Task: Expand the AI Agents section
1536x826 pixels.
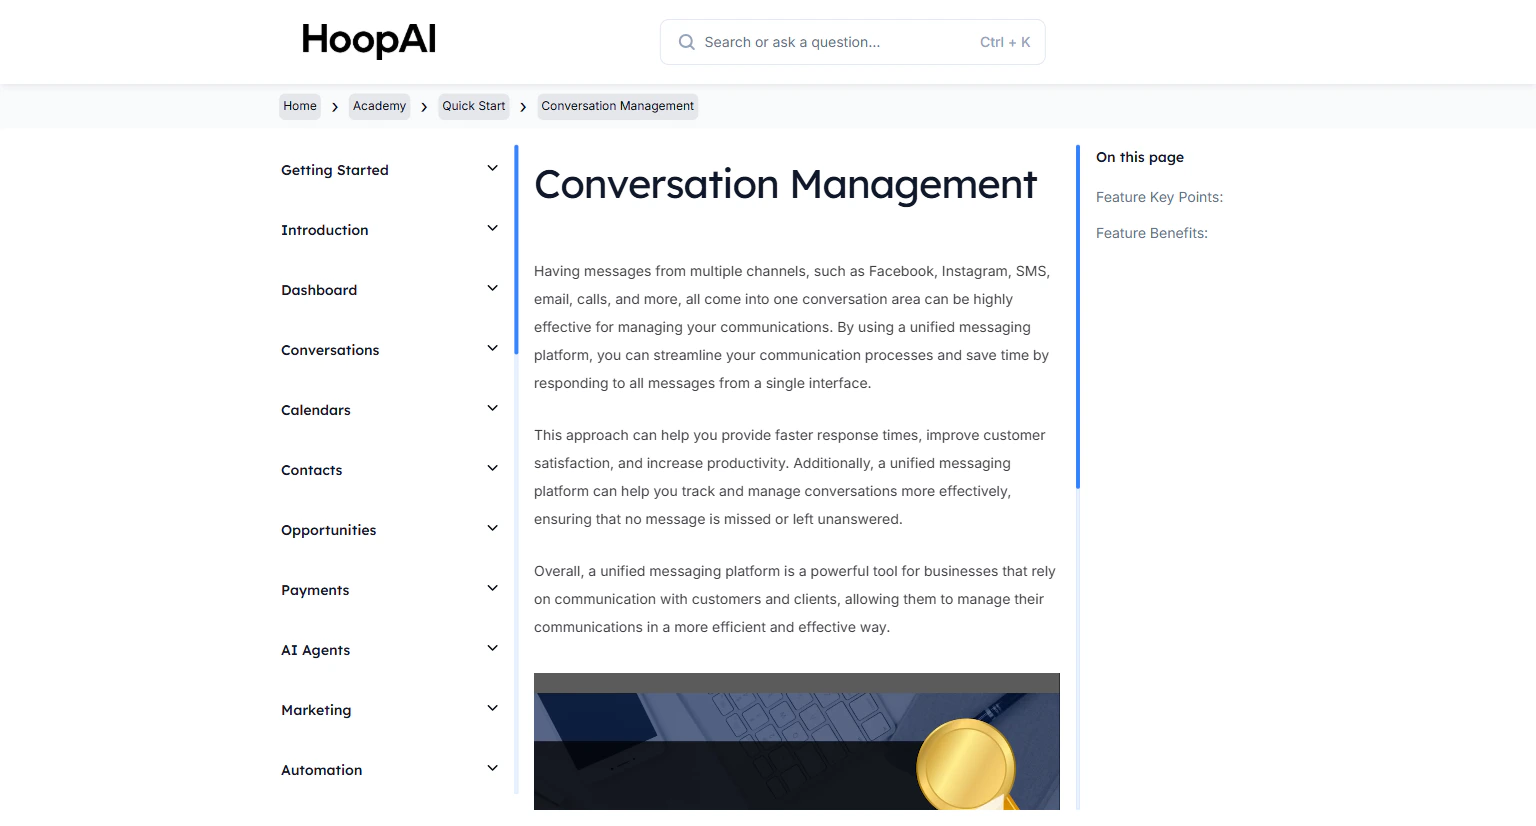Action: click(491, 648)
